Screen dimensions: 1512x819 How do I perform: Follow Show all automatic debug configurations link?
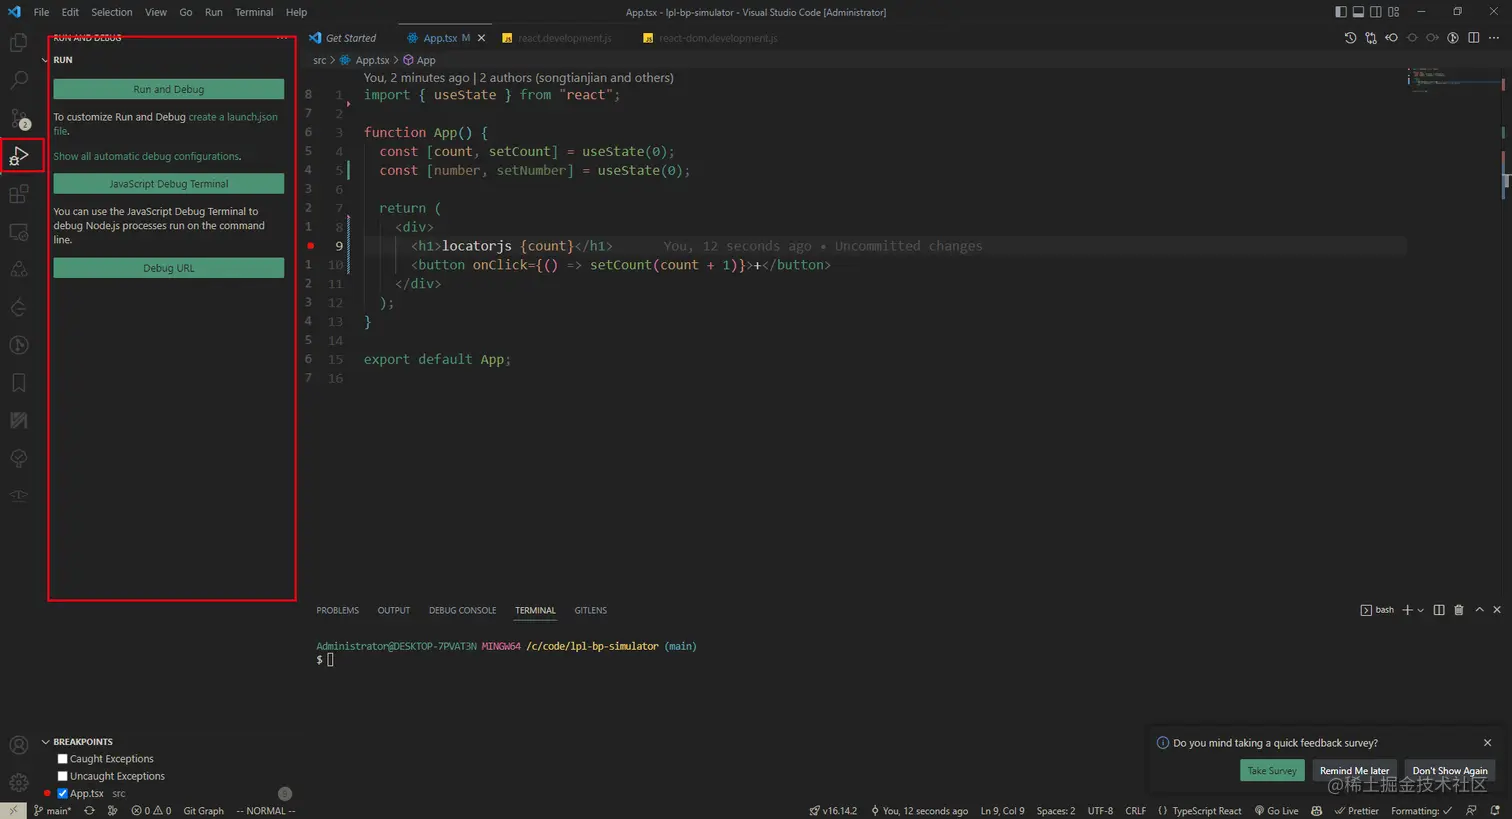(146, 156)
